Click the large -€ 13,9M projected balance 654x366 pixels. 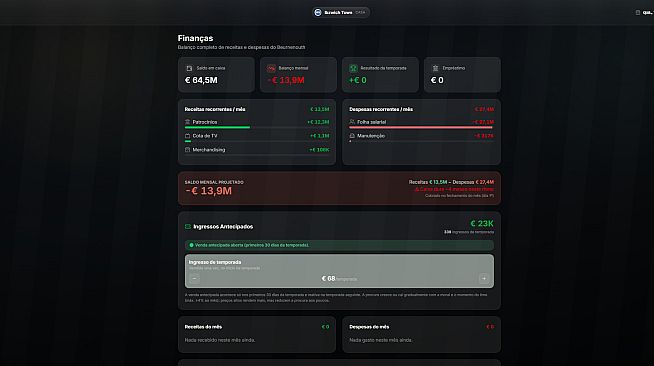(208, 191)
